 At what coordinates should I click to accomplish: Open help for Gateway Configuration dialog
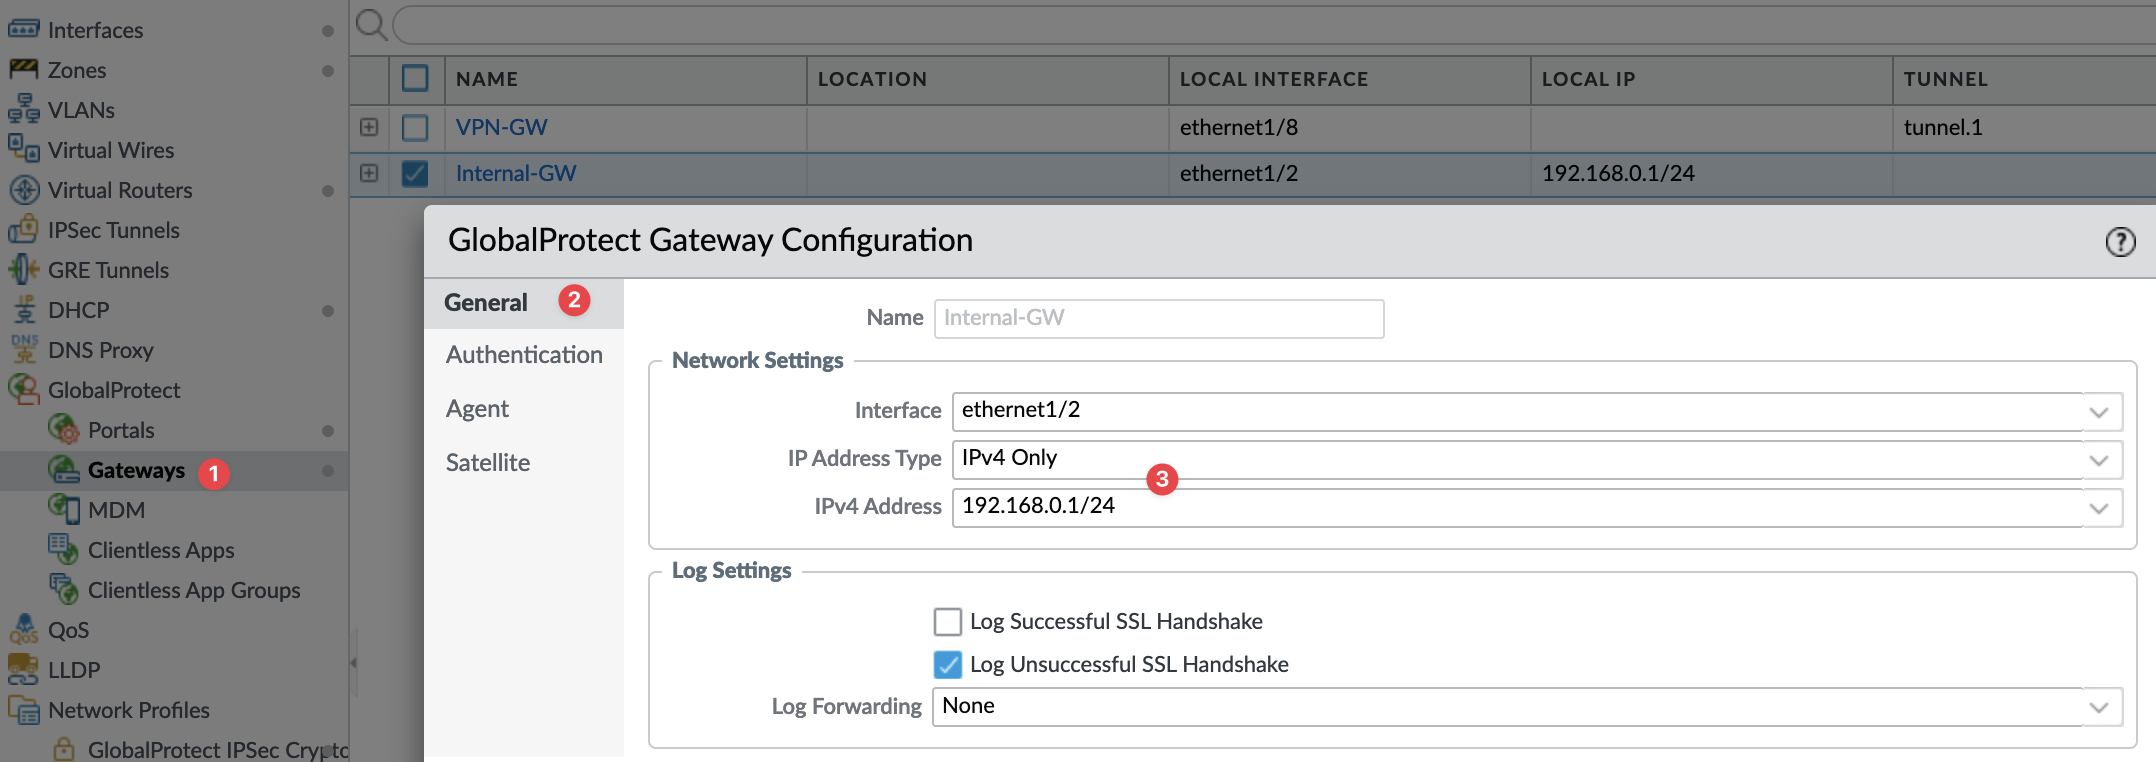click(x=2120, y=241)
